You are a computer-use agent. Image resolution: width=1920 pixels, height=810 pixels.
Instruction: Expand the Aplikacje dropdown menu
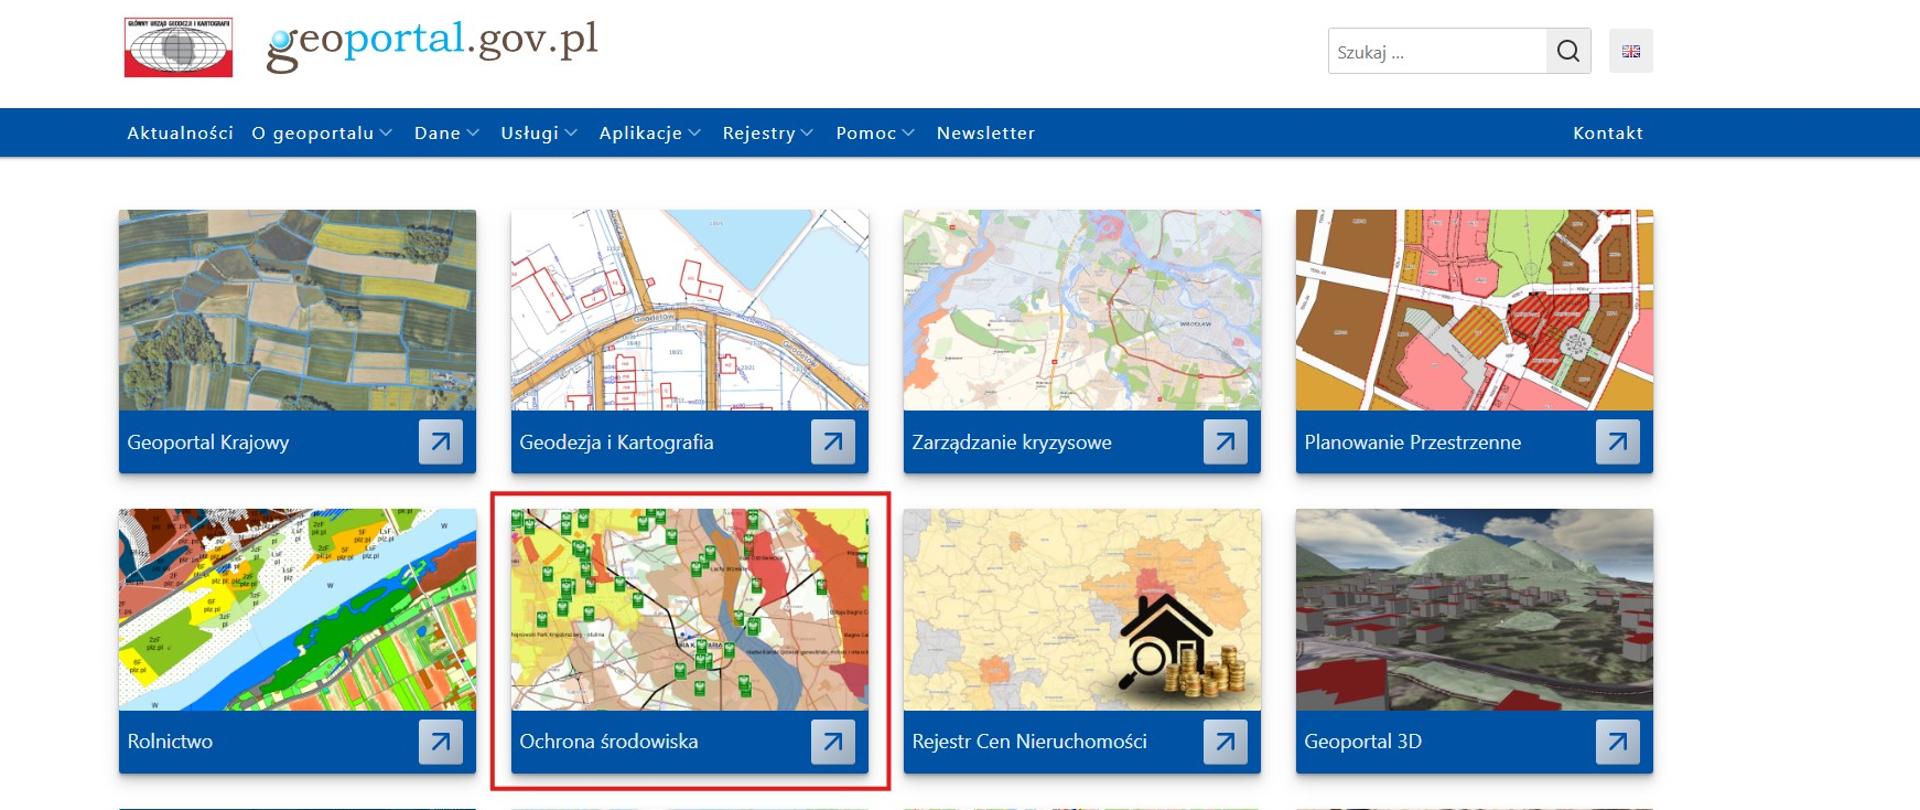[x=649, y=133]
